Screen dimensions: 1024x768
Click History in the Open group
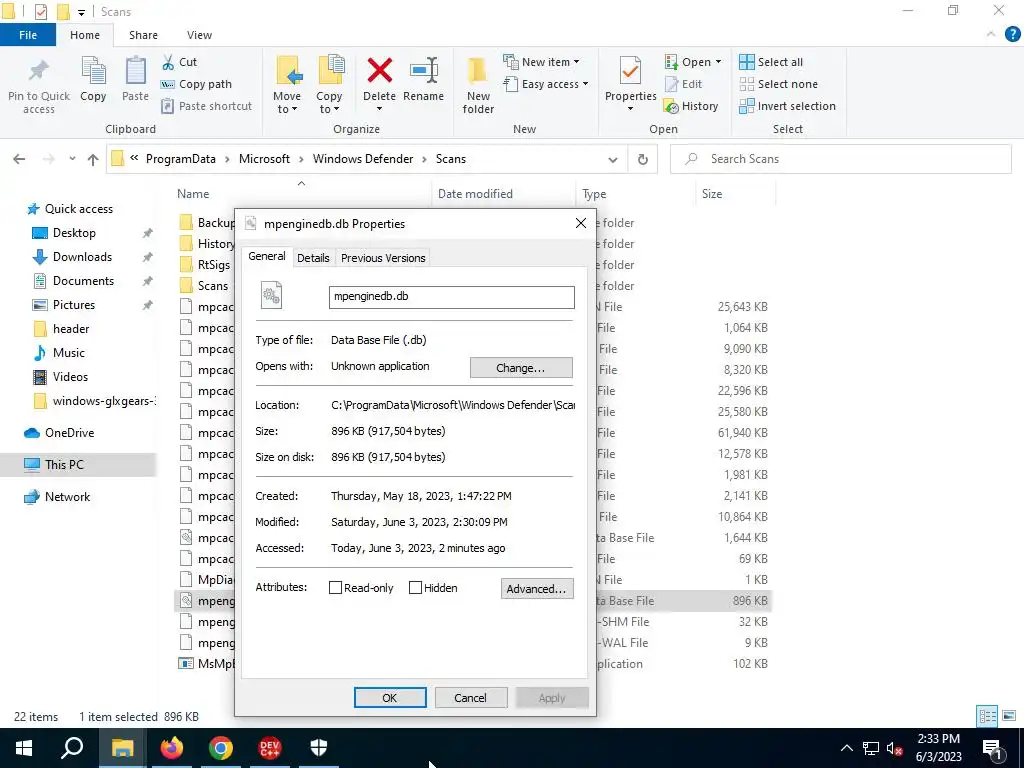(x=691, y=106)
